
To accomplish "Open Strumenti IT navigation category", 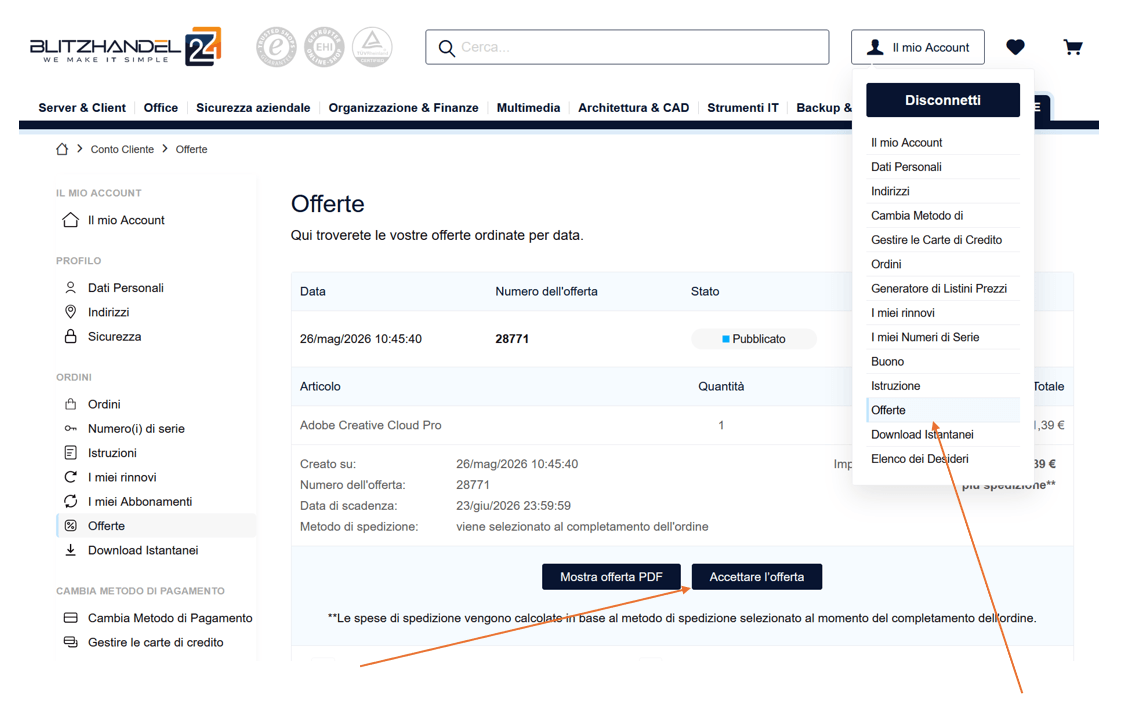I will click(x=743, y=108).
